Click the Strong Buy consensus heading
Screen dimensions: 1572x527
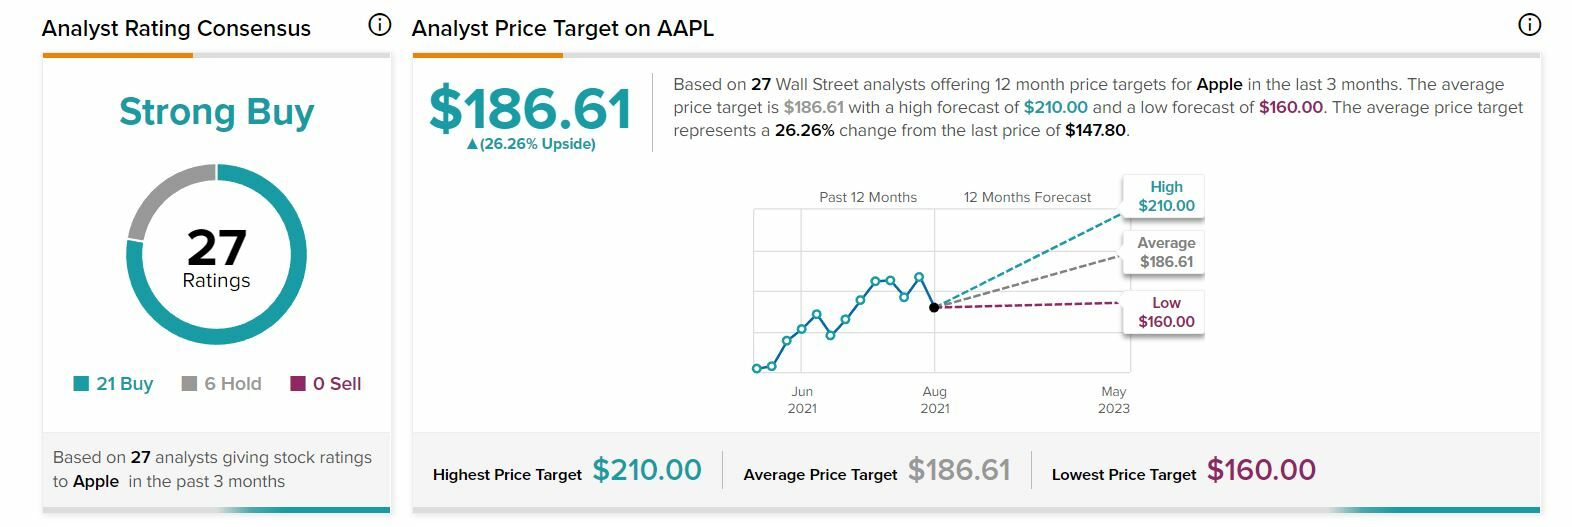(x=216, y=111)
